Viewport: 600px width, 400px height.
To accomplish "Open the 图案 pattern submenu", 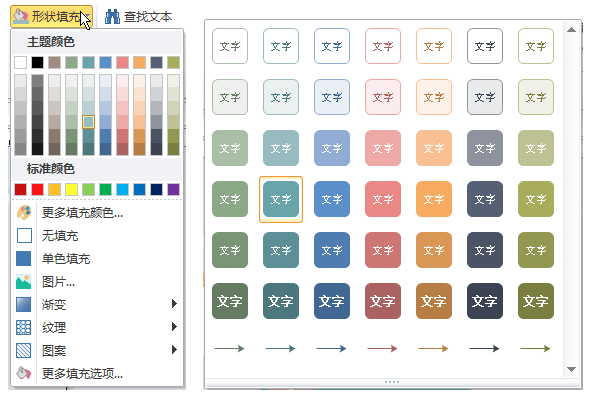I will pyautogui.click(x=97, y=350).
